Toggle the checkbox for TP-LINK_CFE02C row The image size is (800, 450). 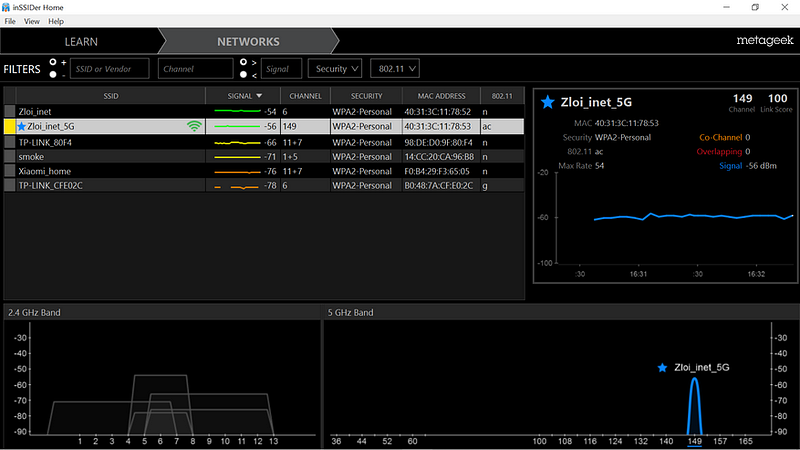pos(10,186)
